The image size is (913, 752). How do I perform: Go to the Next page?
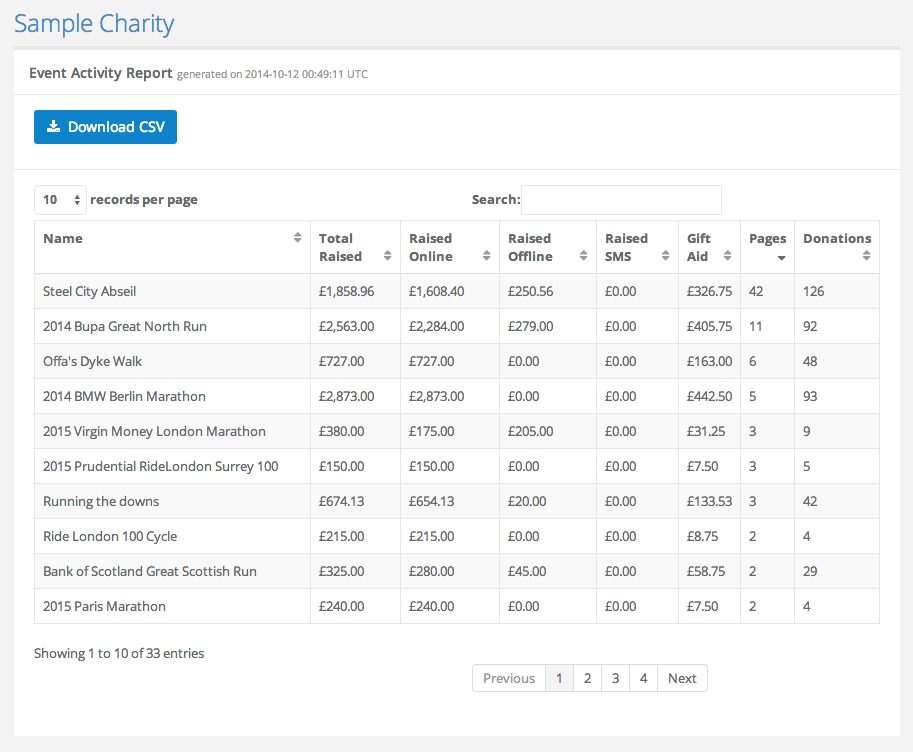coord(682,678)
